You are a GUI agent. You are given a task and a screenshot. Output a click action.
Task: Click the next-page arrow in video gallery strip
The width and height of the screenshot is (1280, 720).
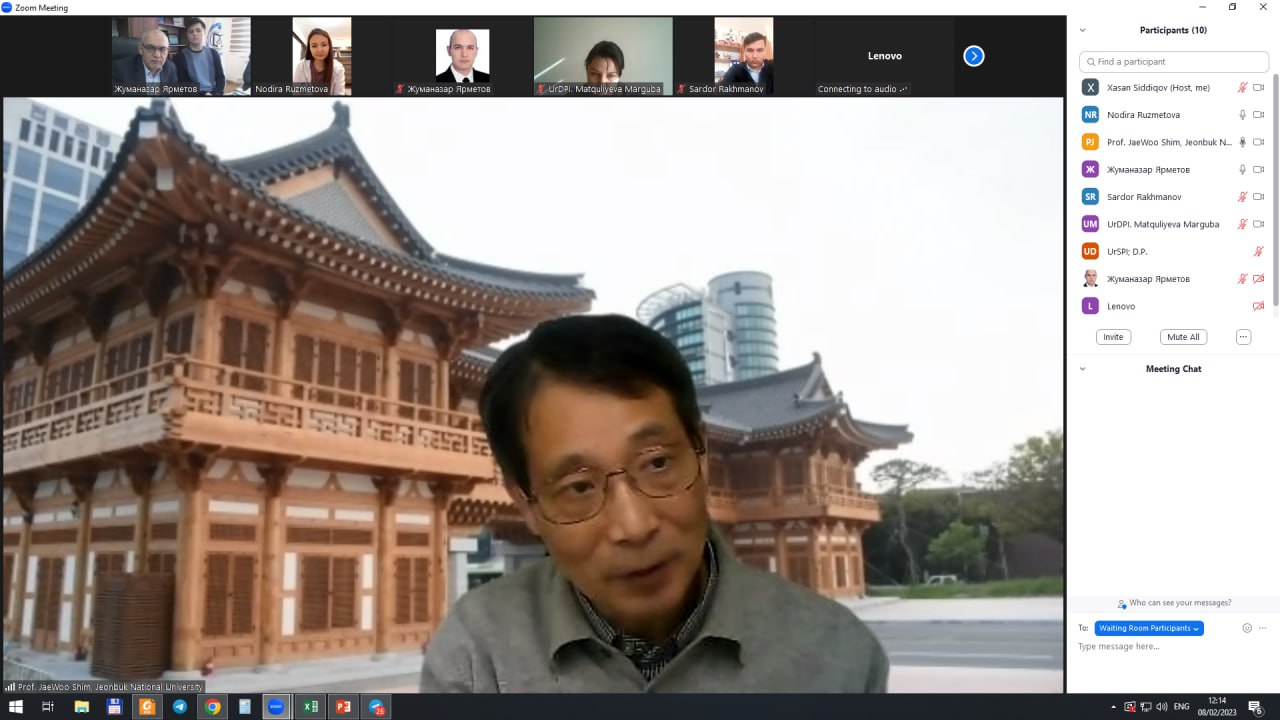974,56
